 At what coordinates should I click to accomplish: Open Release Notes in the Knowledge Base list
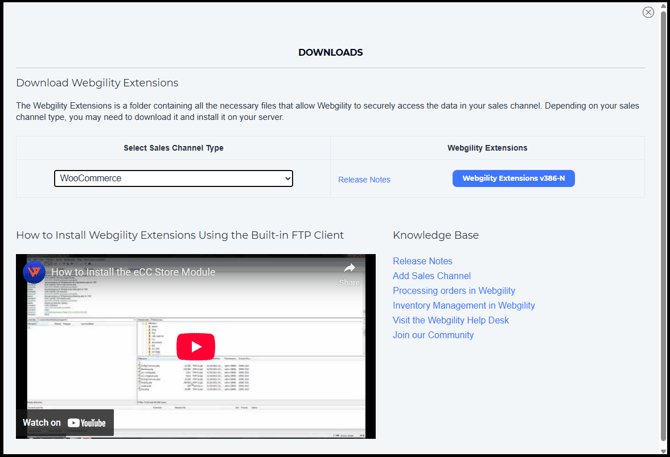pyautogui.click(x=422, y=261)
